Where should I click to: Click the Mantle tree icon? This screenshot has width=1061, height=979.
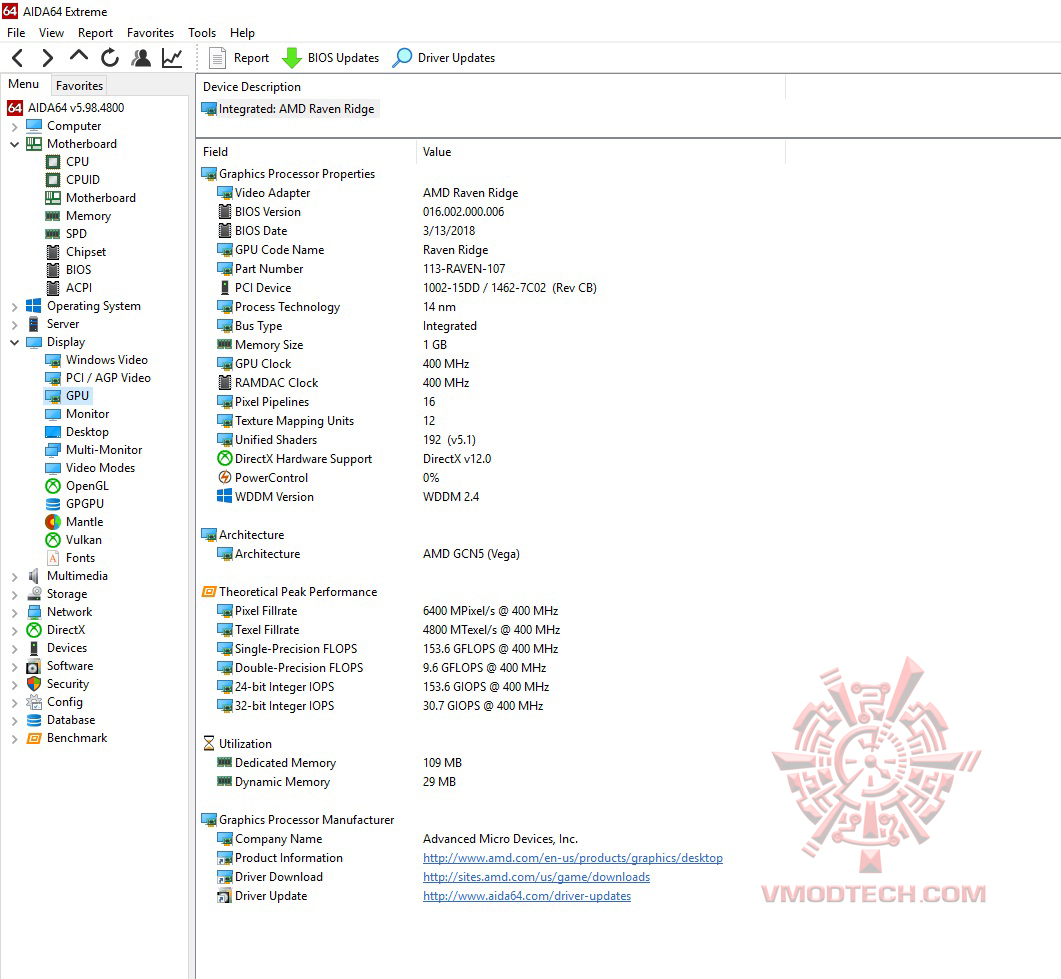53,522
